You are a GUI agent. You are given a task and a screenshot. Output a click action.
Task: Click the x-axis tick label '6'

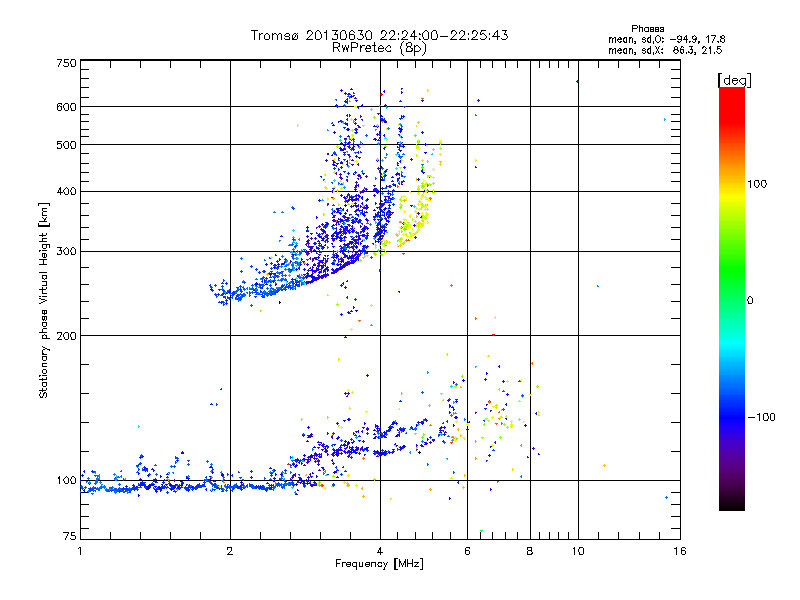click(467, 551)
